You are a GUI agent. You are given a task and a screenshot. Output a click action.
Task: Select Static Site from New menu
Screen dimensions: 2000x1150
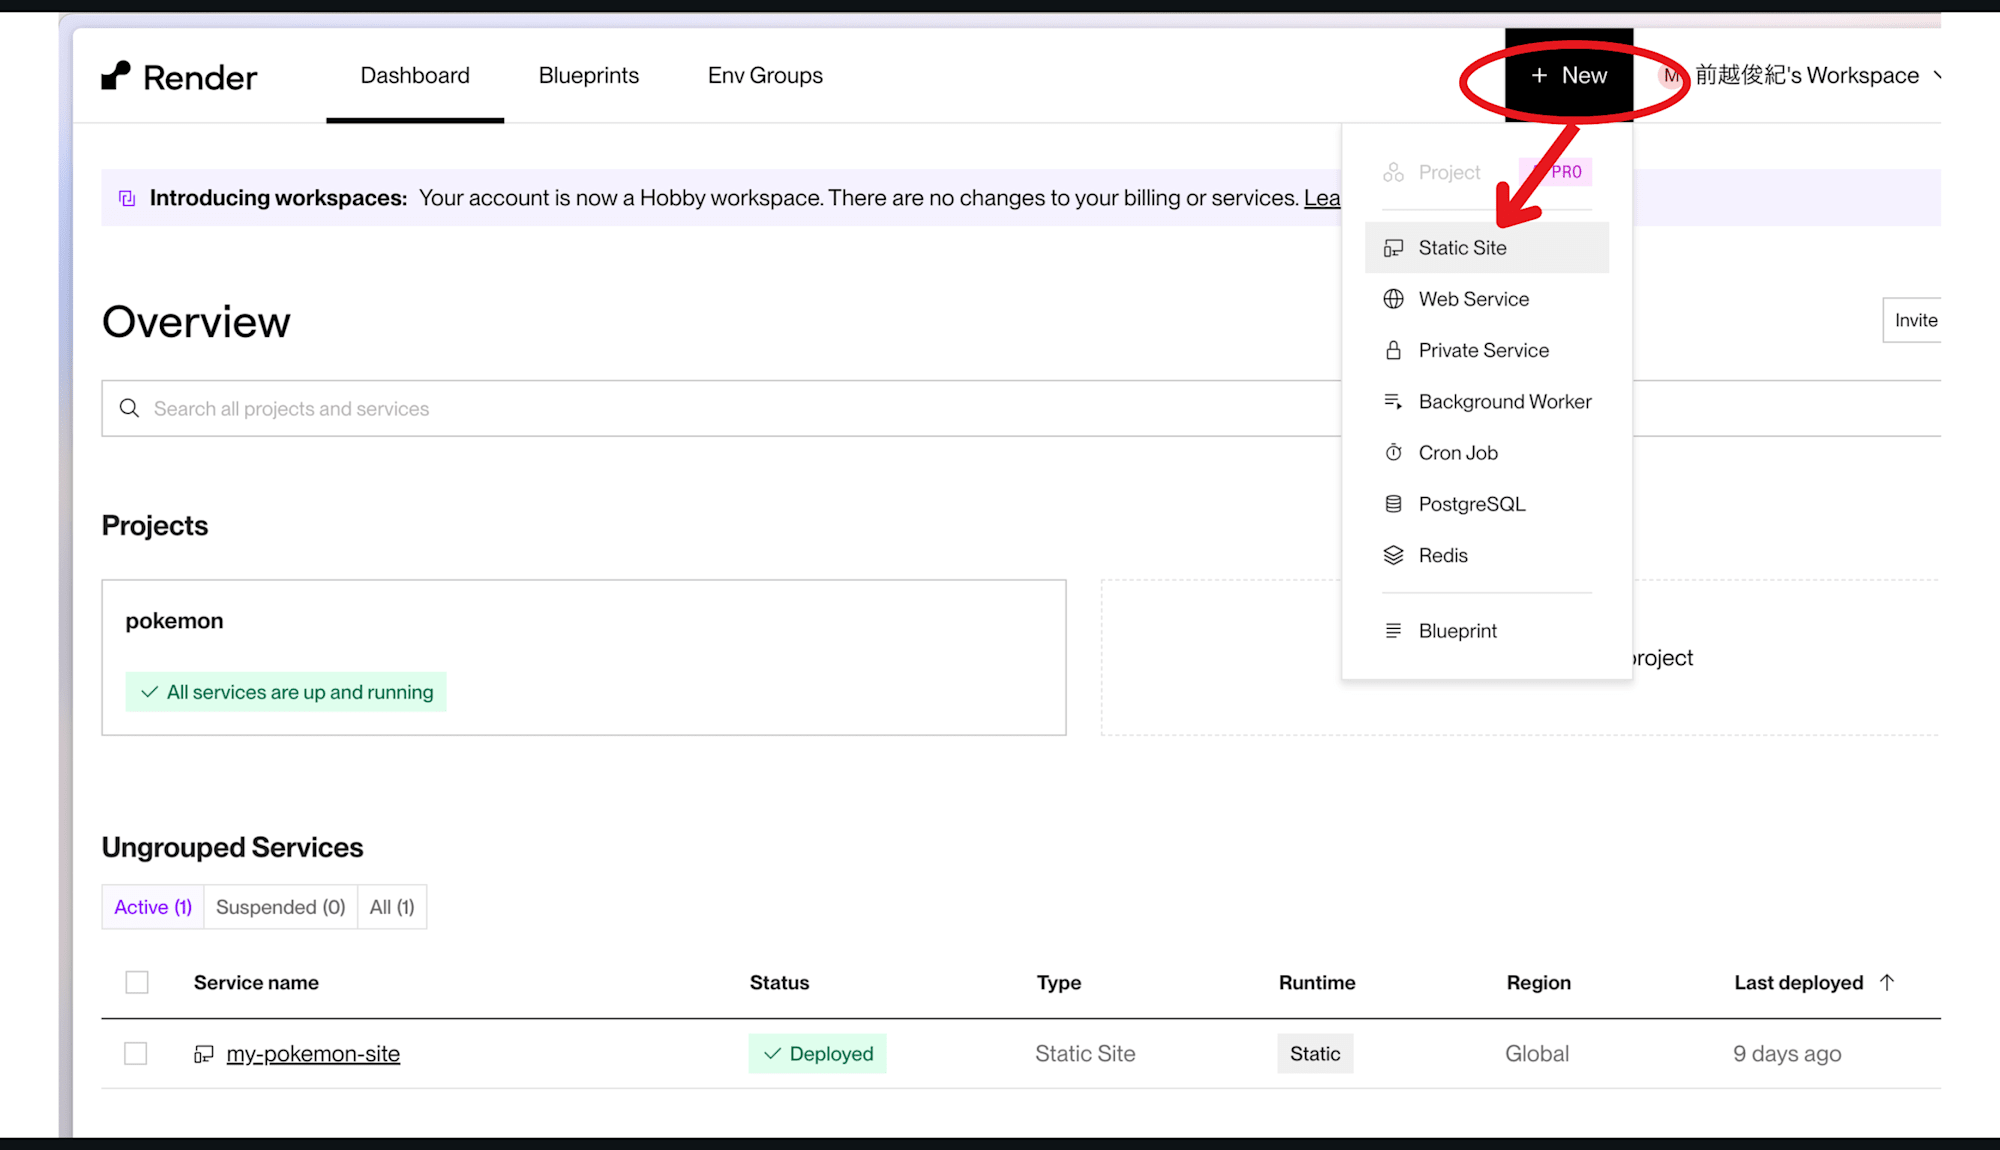pos(1487,248)
